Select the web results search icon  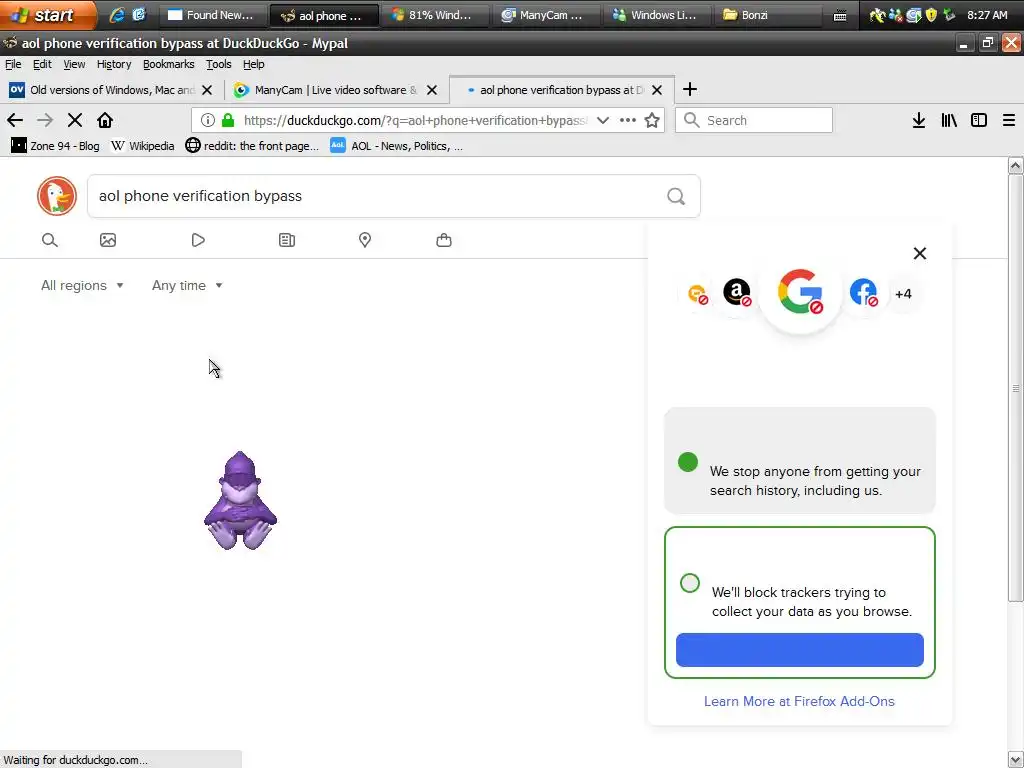(50, 240)
